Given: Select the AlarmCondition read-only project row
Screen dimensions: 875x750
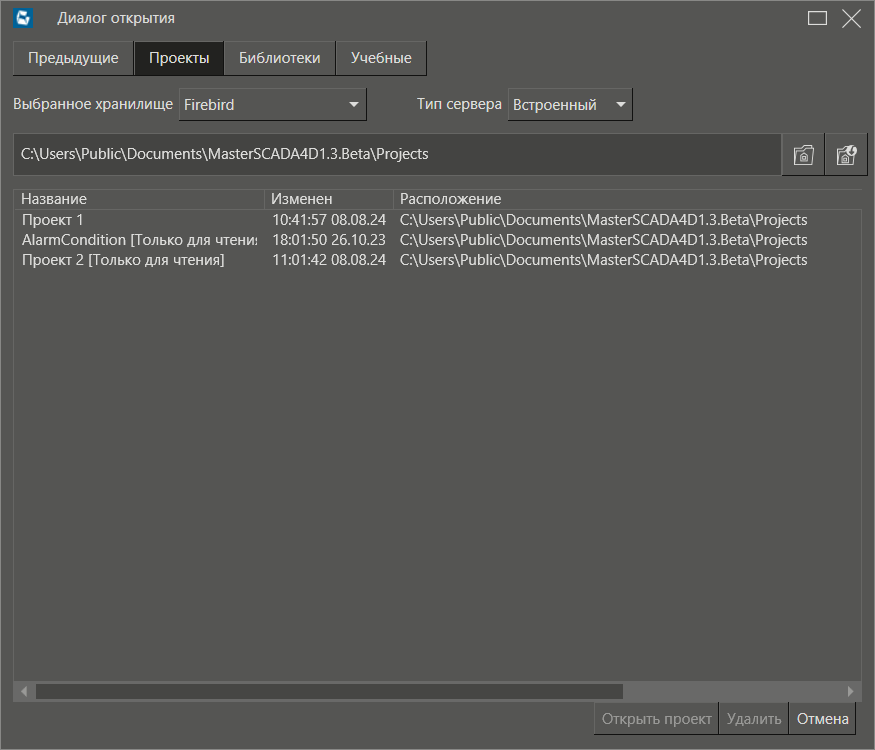Looking at the screenshot, I should (138, 240).
